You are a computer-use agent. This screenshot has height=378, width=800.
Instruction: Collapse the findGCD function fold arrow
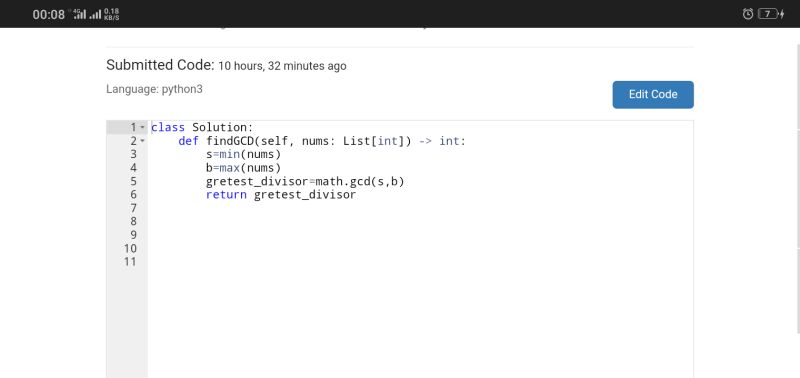(x=142, y=141)
